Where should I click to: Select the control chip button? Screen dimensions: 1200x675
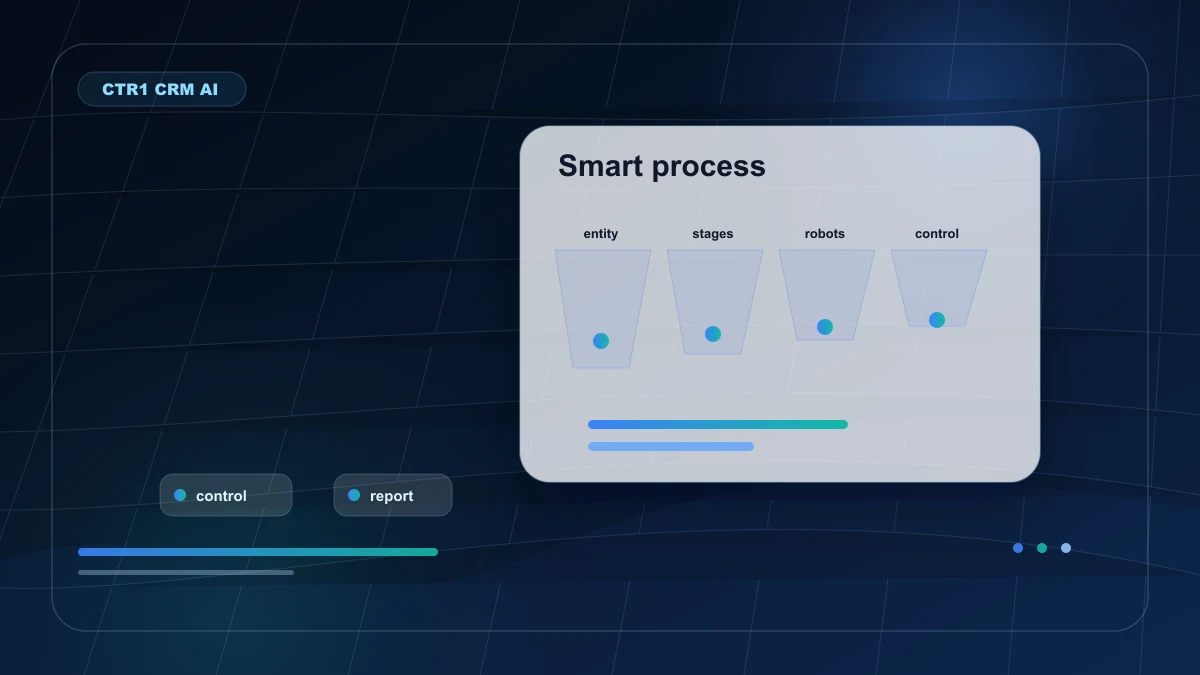coord(226,495)
